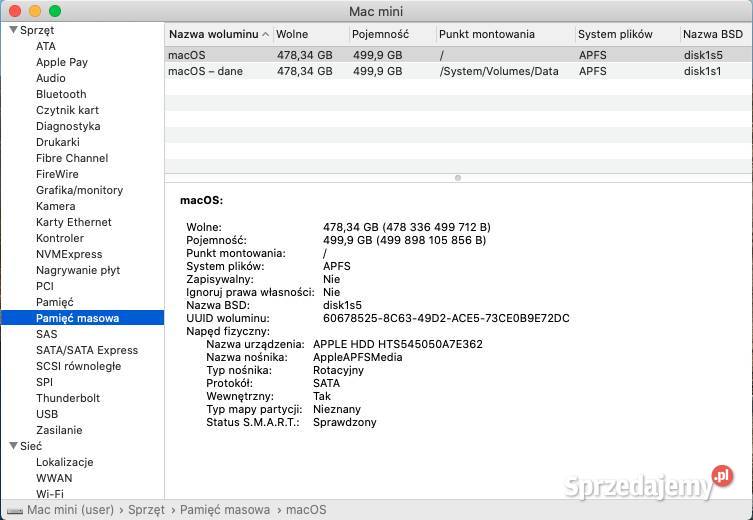The height and width of the screenshot is (520, 753).
Task: Click the Sieć section header
Action: coord(31,446)
